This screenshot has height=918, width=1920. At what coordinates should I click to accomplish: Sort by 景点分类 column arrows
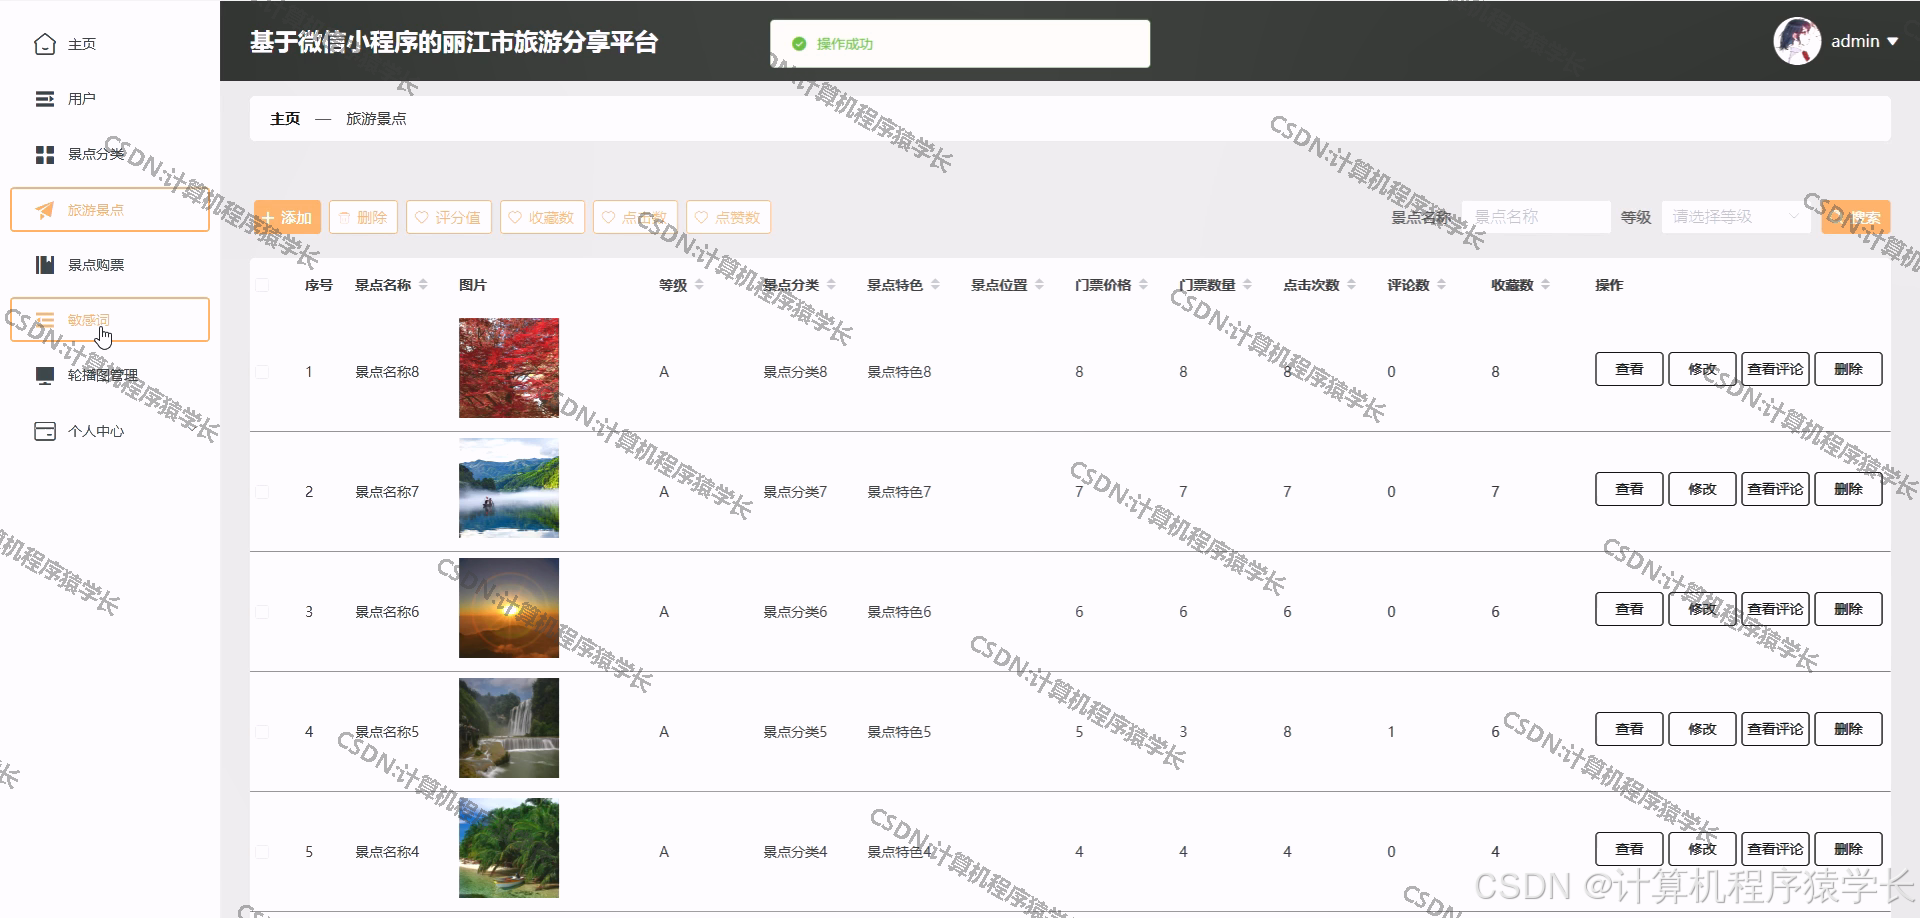click(831, 285)
